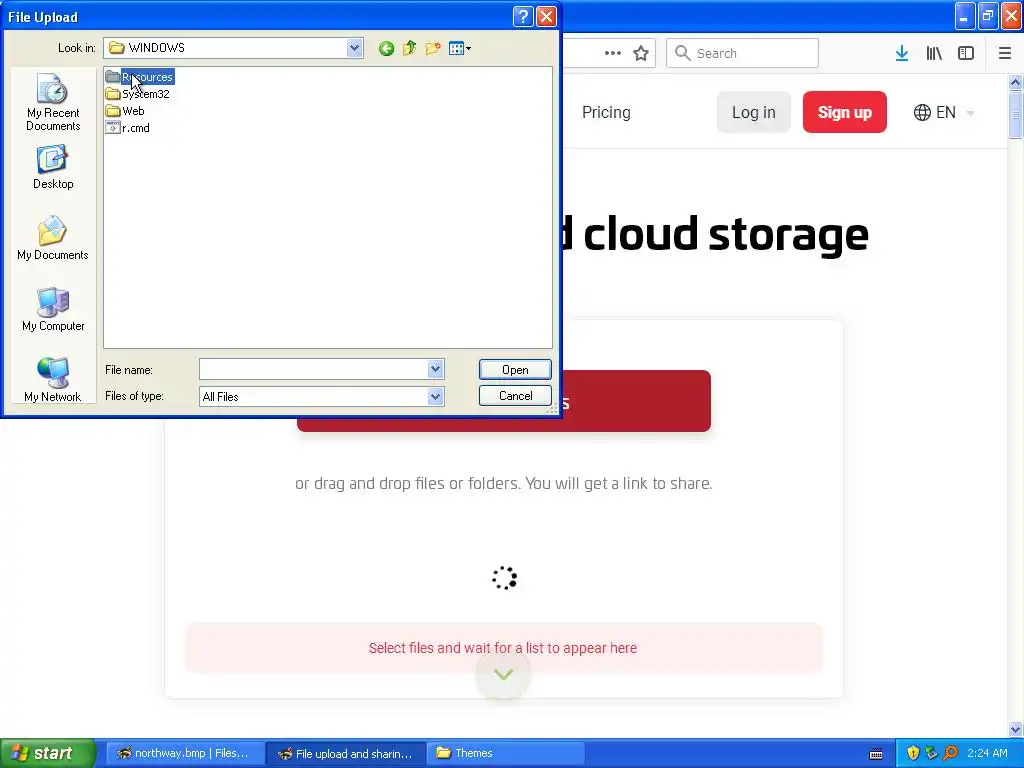The height and width of the screenshot is (768, 1024).
Task: Expand the Files of type dropdown
Action: tap(436, 396)
